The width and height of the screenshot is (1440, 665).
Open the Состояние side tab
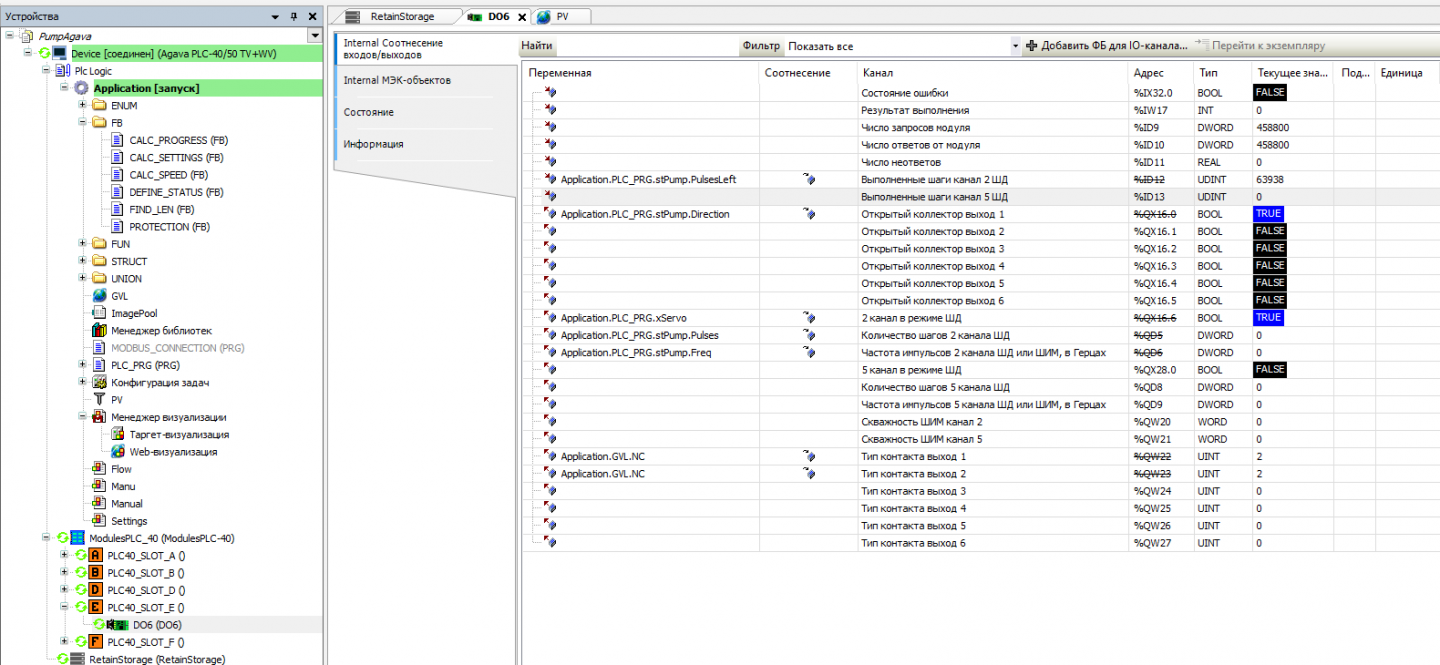[x=369, y=112]
